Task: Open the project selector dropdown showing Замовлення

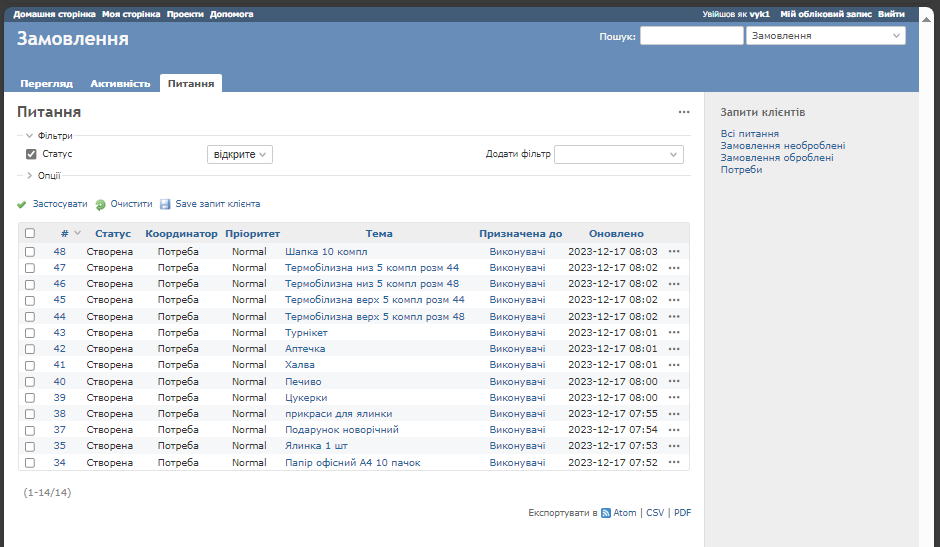Action: [x=825, y=36]
